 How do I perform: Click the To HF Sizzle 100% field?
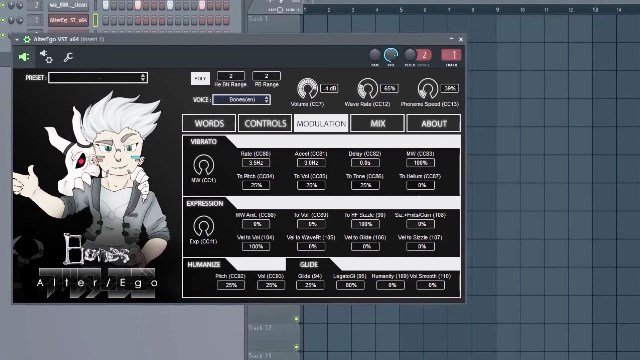[x=365, y=224]
